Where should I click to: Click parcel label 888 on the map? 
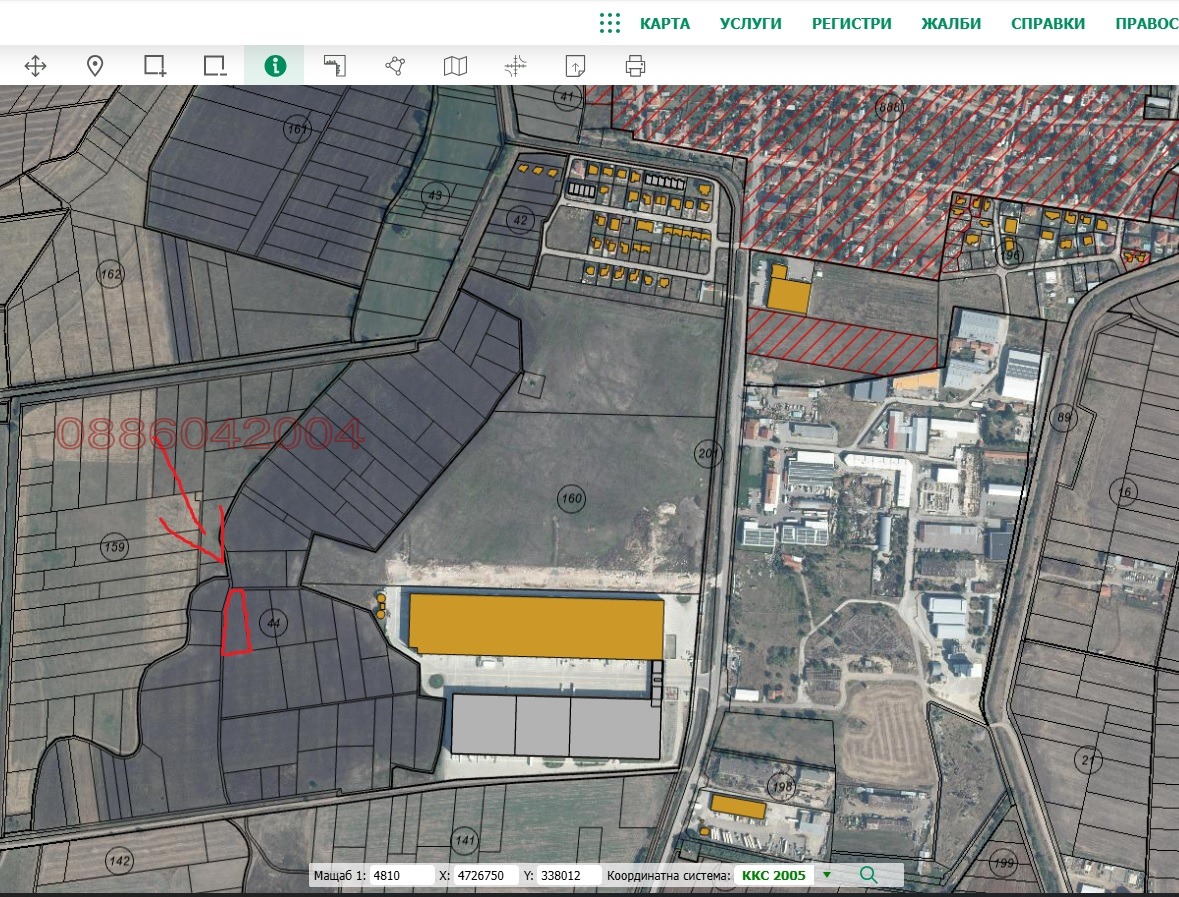point(889,107)
